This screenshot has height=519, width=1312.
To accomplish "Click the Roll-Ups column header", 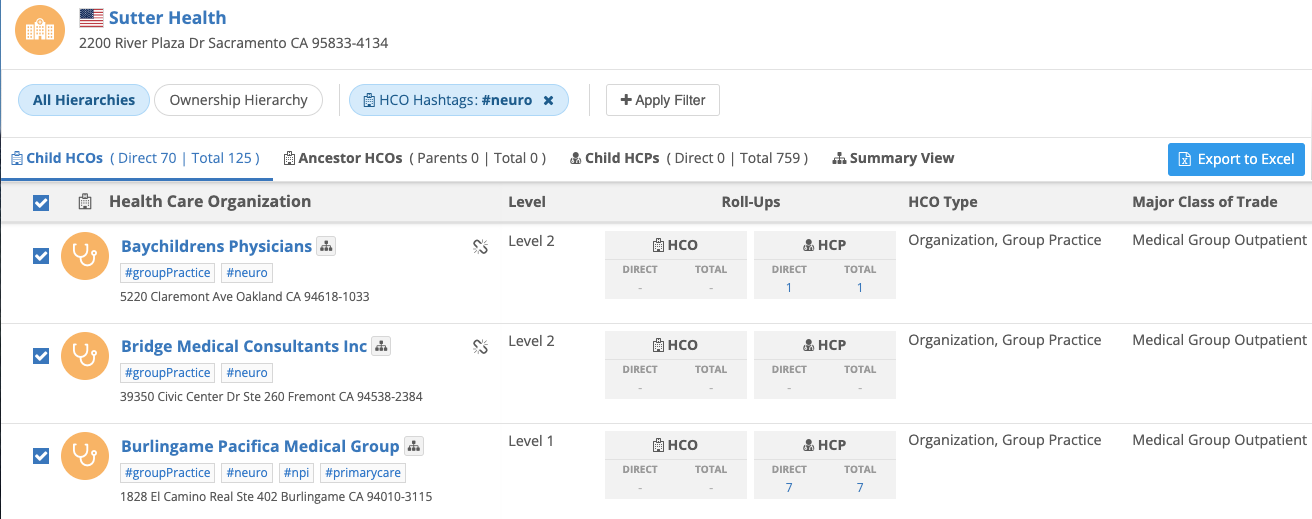I will (x=751, y=202).
